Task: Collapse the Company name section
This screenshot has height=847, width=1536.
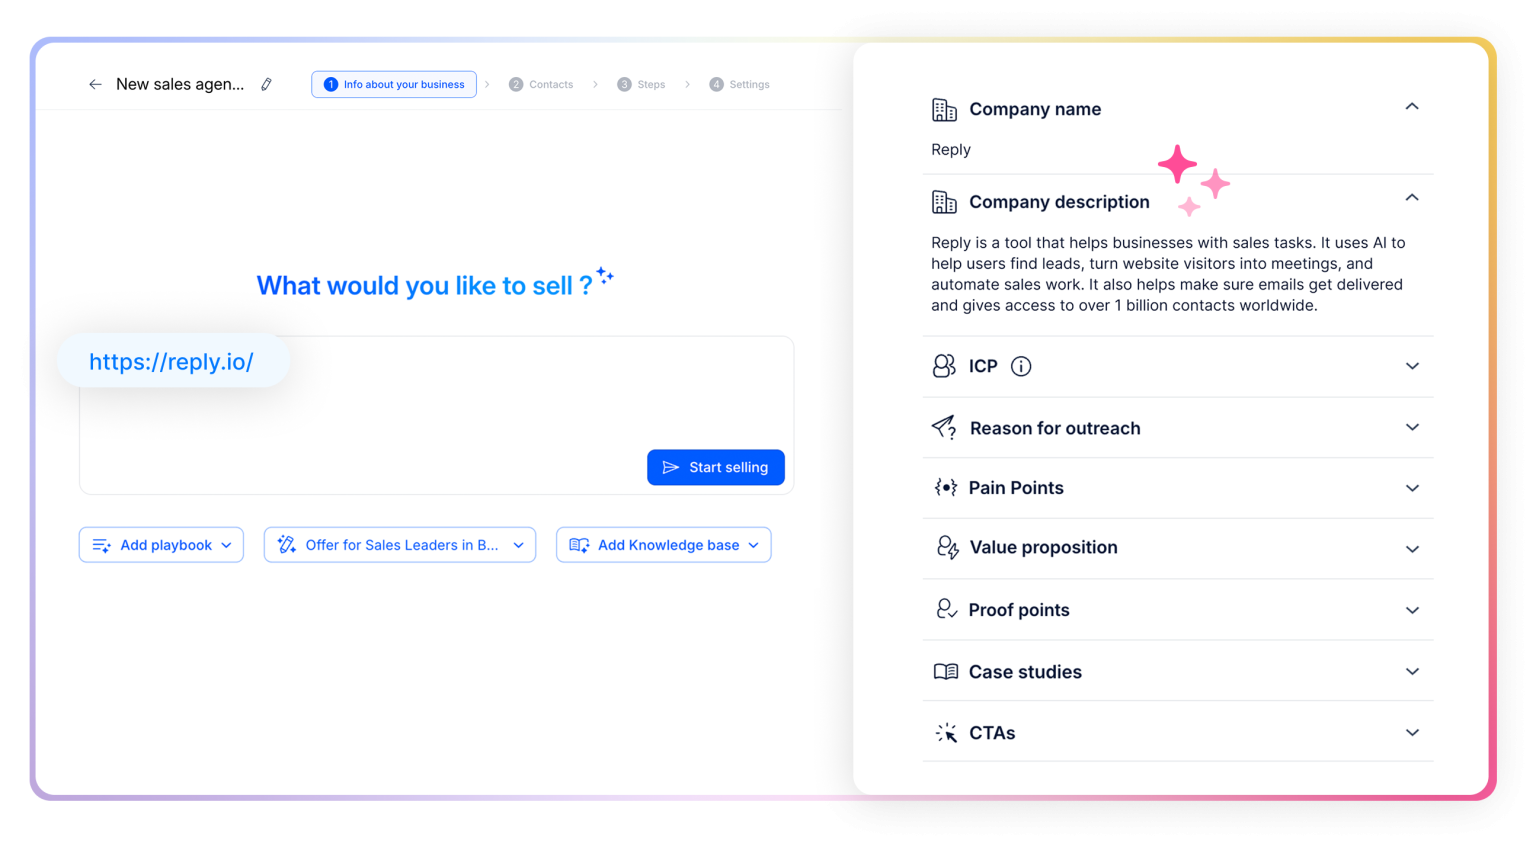Action: 1412,107
